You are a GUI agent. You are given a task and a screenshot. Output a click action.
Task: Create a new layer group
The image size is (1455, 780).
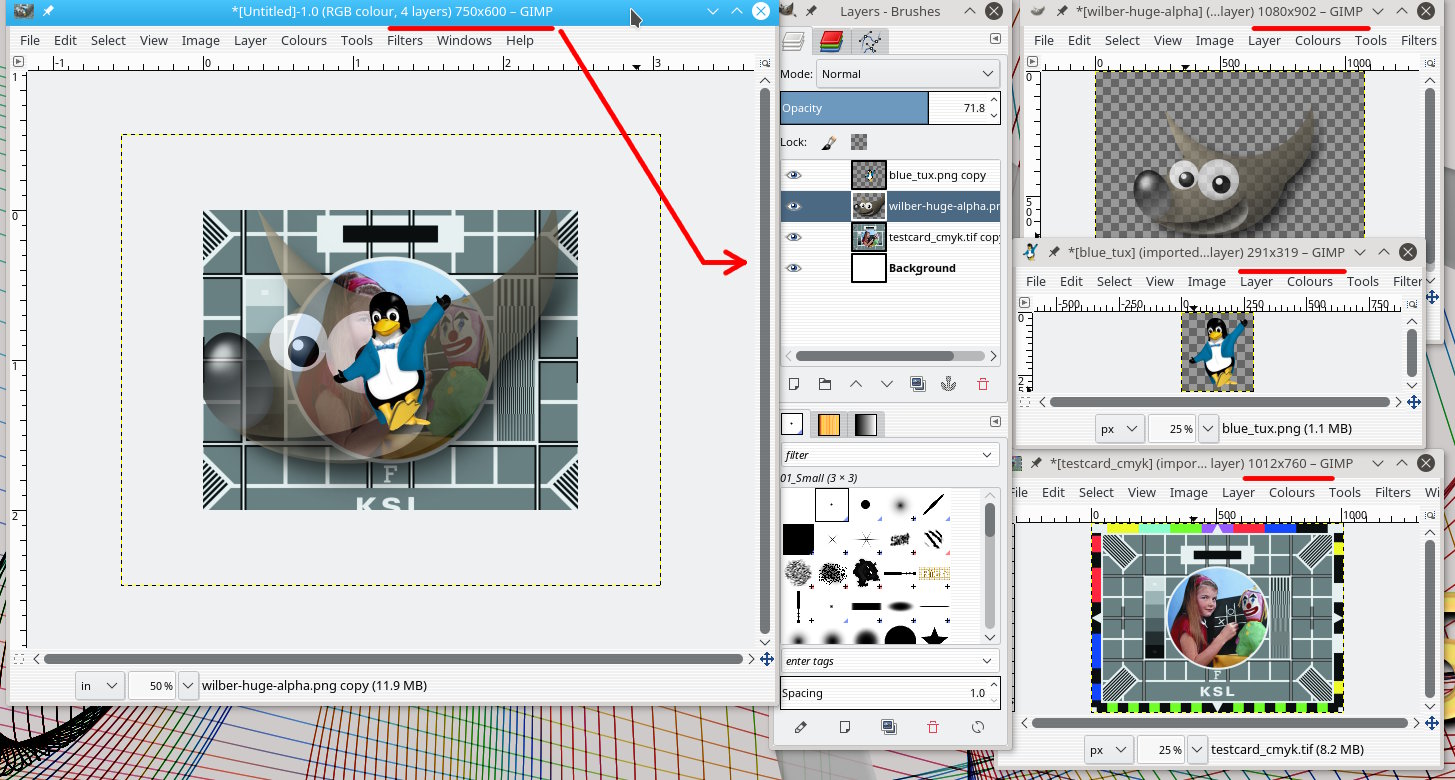pos(825,384)
